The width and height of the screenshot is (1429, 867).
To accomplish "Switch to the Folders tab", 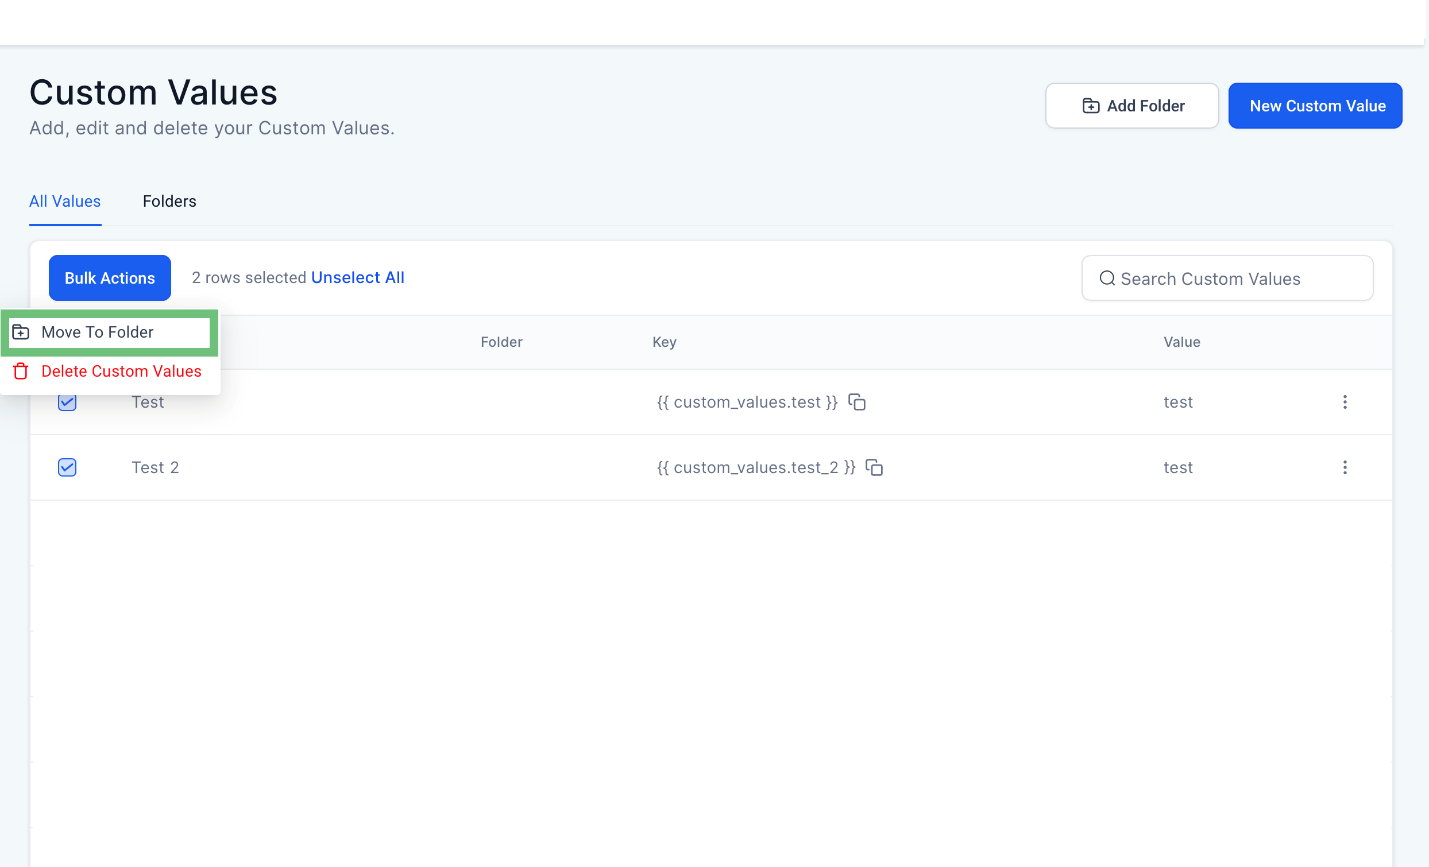I will pyautogui.click(x=170, y=201).
